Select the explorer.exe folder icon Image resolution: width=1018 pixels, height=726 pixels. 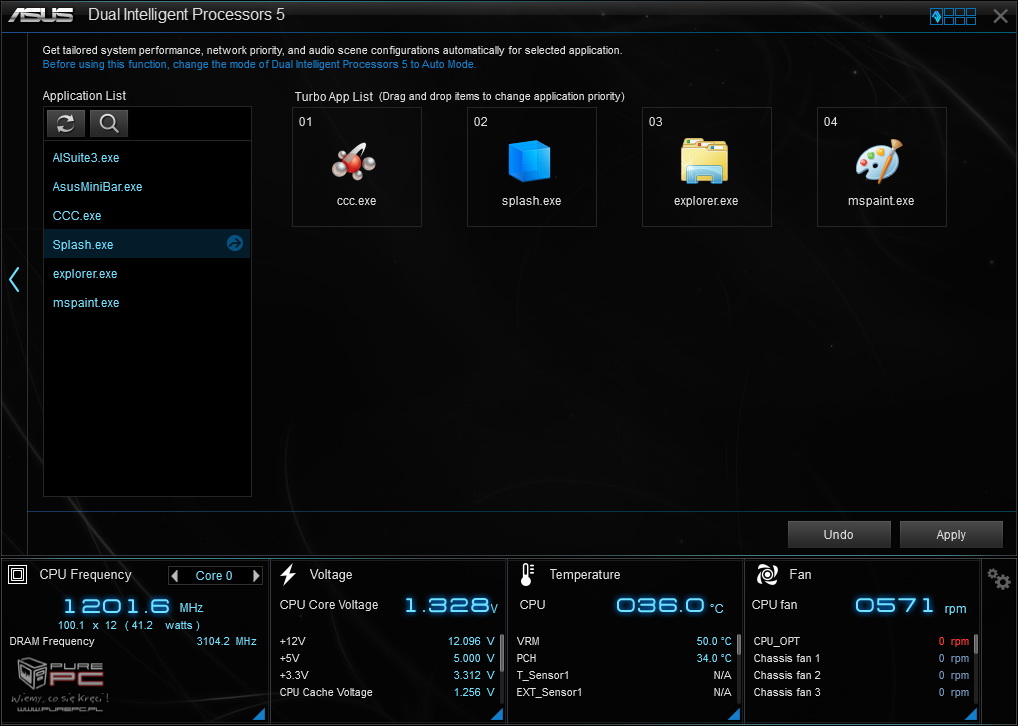(704, 160)
